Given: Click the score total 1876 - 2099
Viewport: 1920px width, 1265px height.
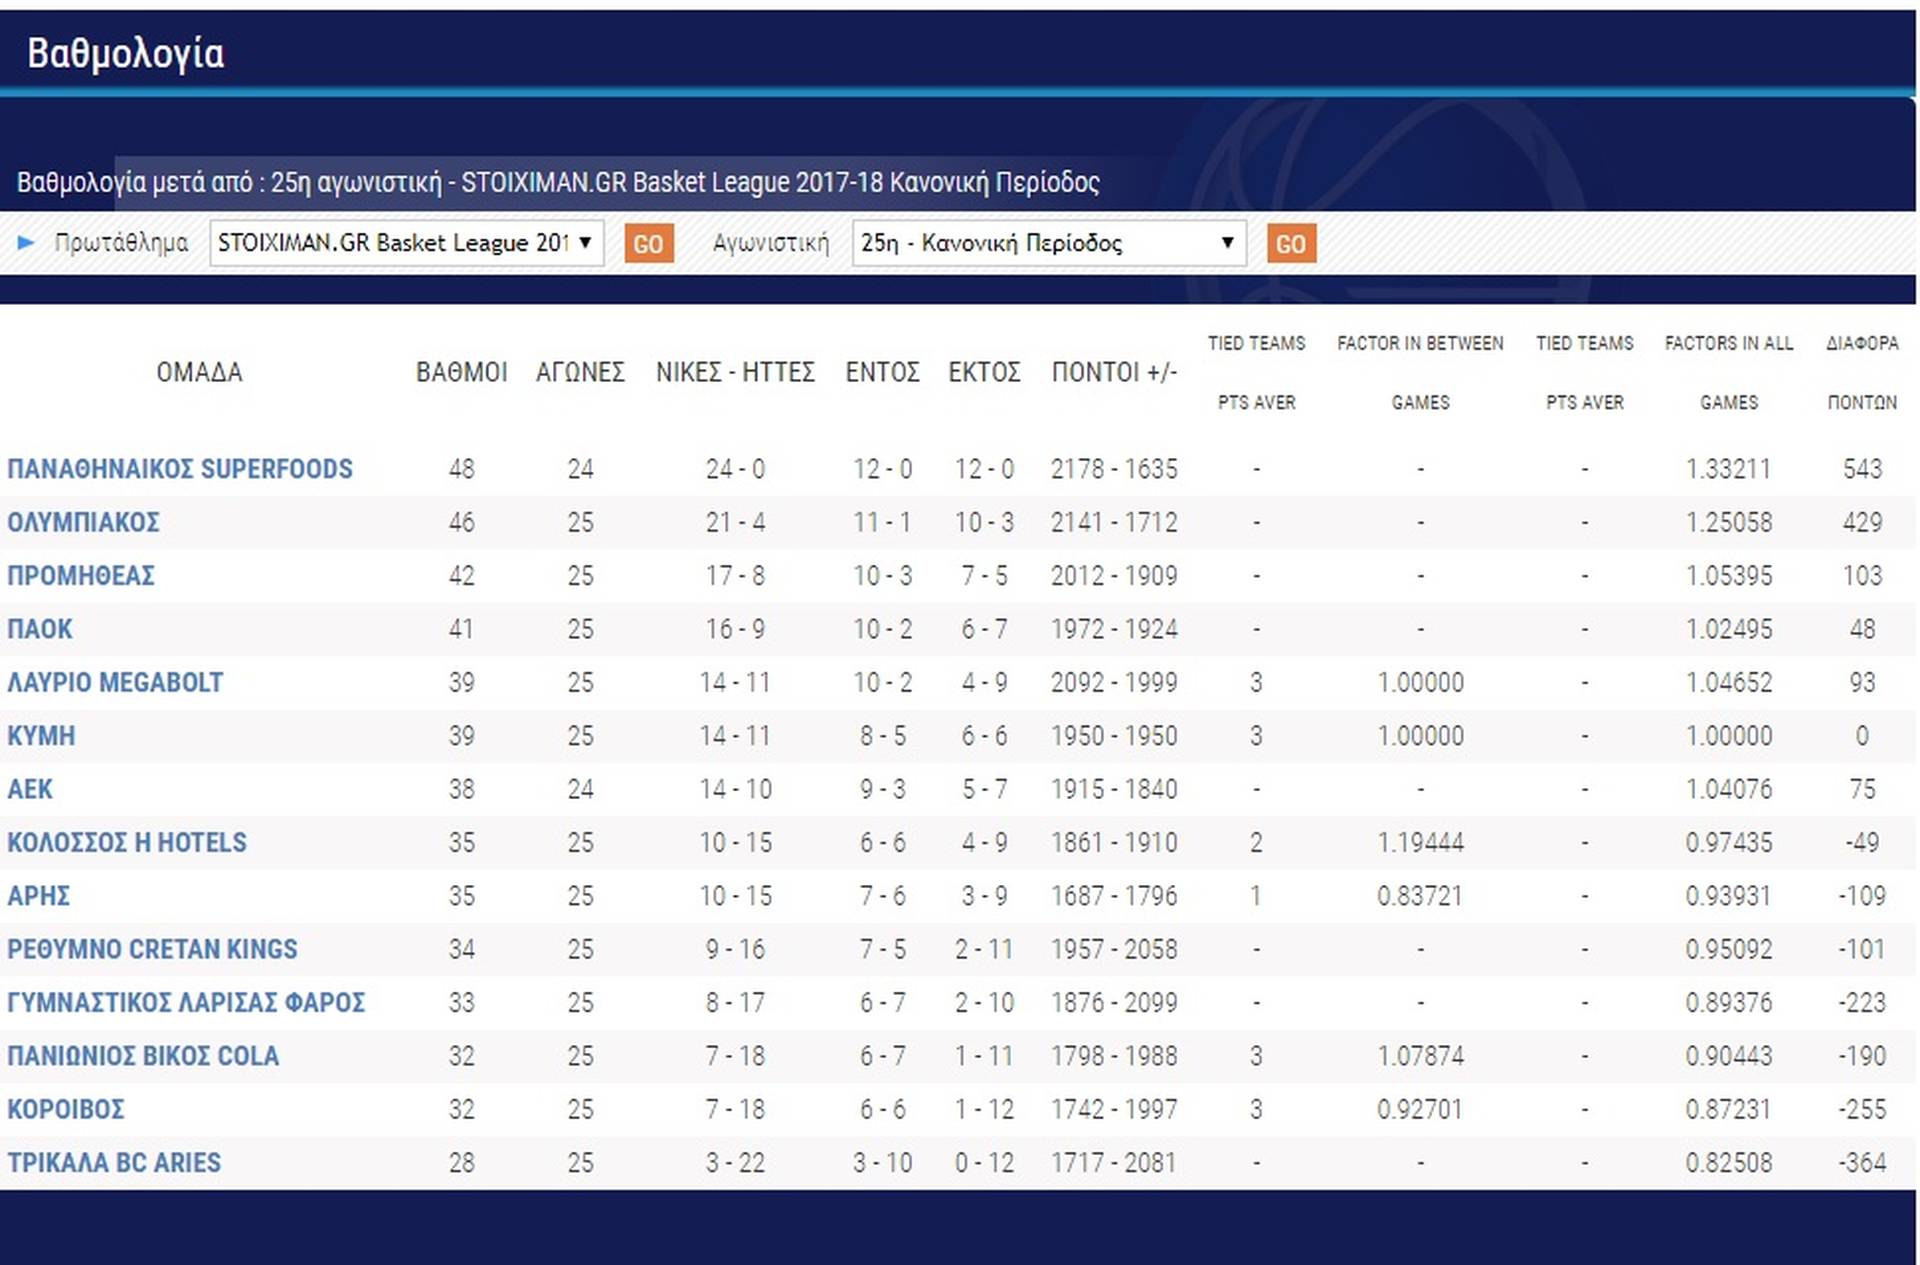Looking at the screenshot, I should click(1114, 1002).
